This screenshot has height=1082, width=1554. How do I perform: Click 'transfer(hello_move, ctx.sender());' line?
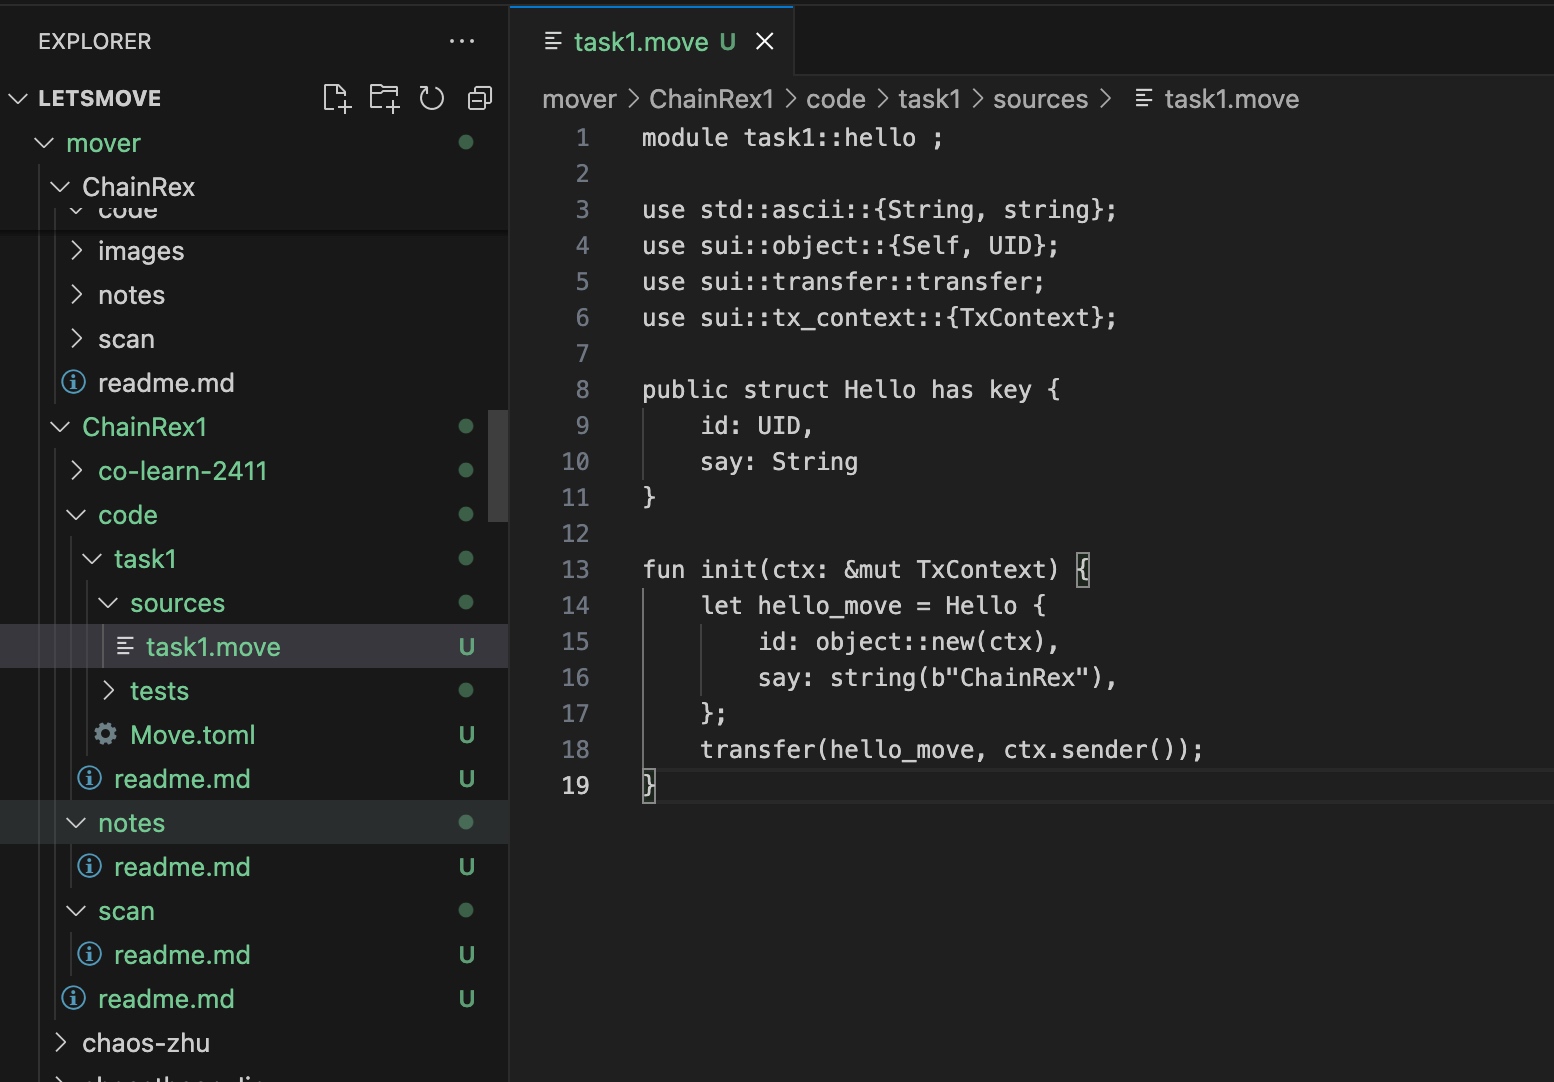951,749
